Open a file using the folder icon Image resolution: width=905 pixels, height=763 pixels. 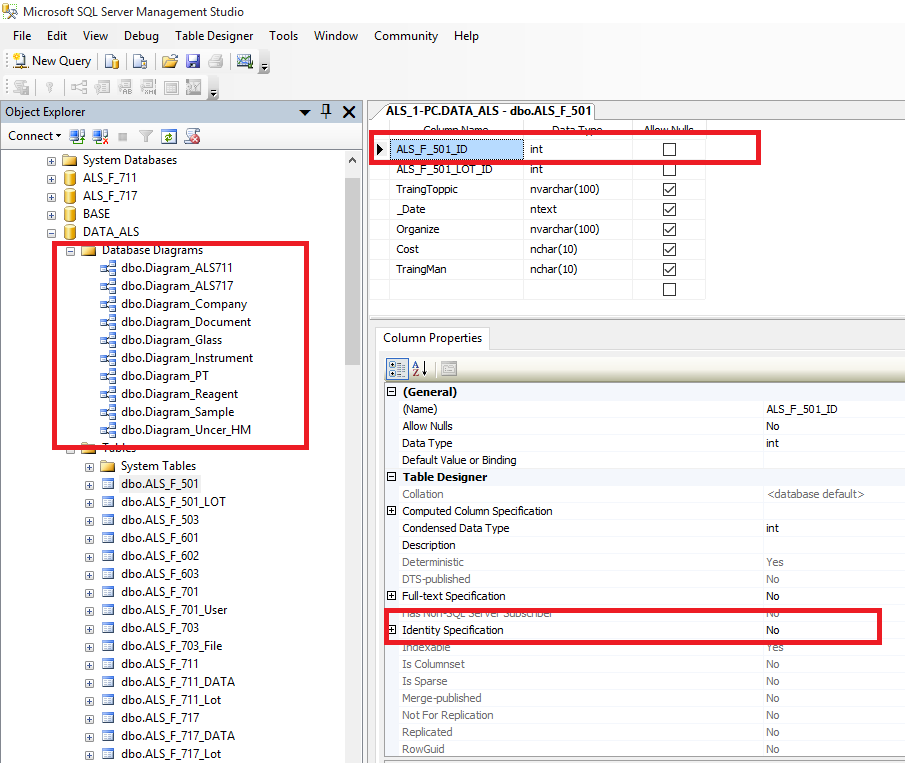pos(170,61)
